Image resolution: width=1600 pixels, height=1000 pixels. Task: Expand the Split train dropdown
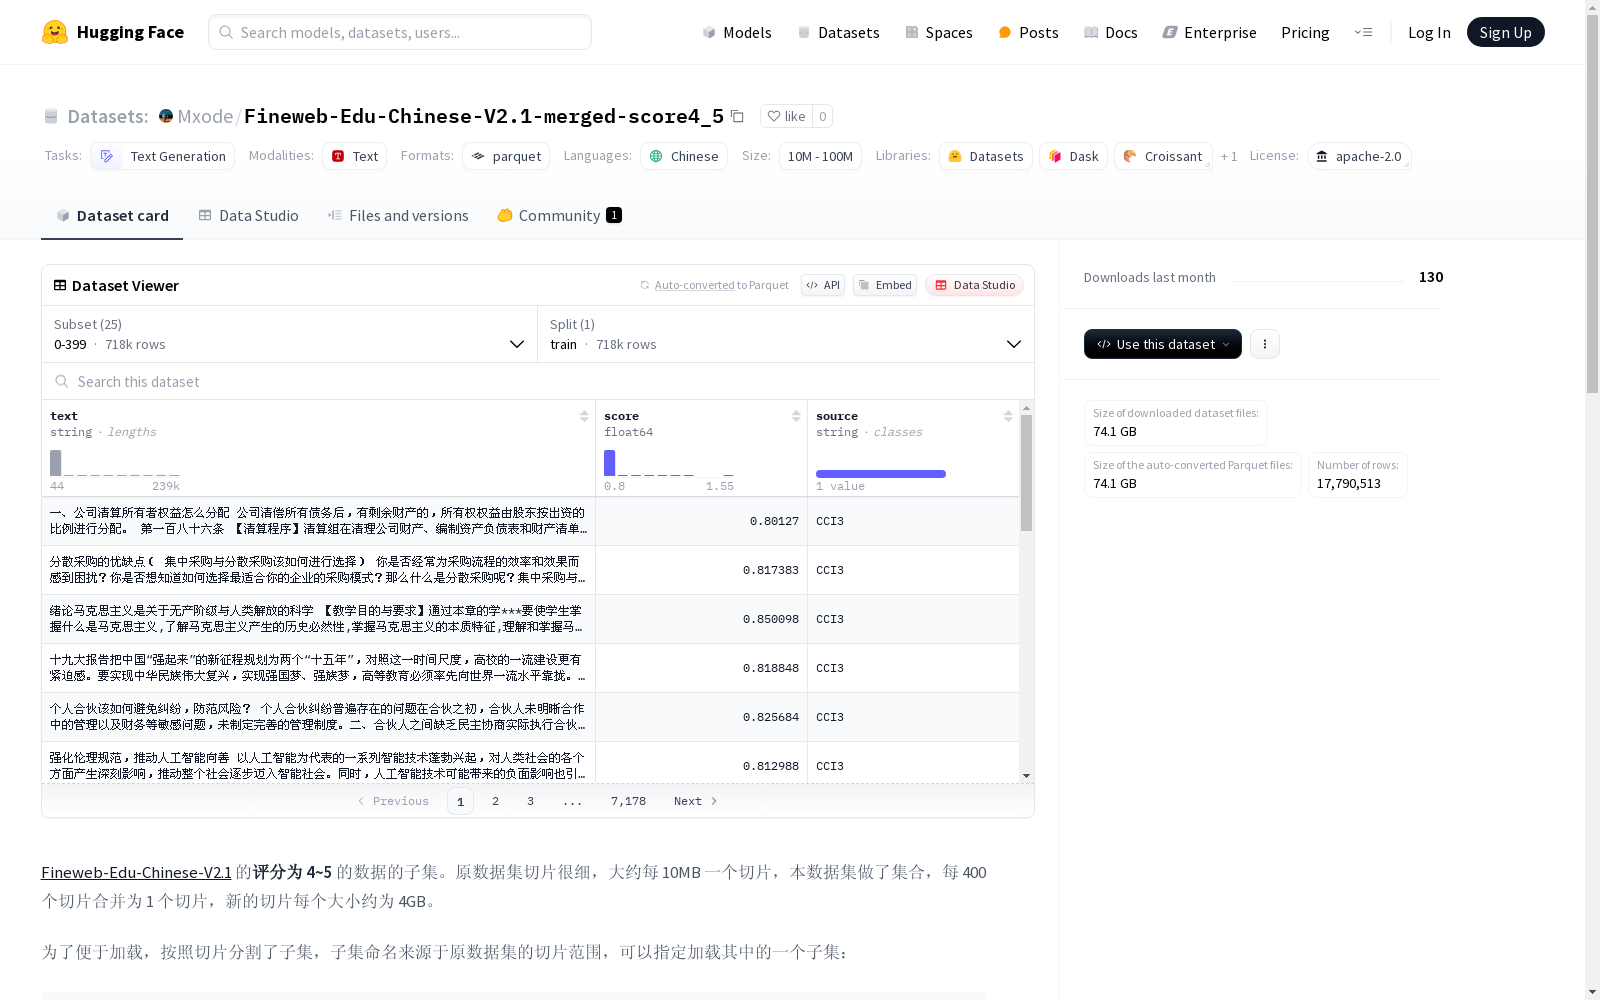coord(785,334)
